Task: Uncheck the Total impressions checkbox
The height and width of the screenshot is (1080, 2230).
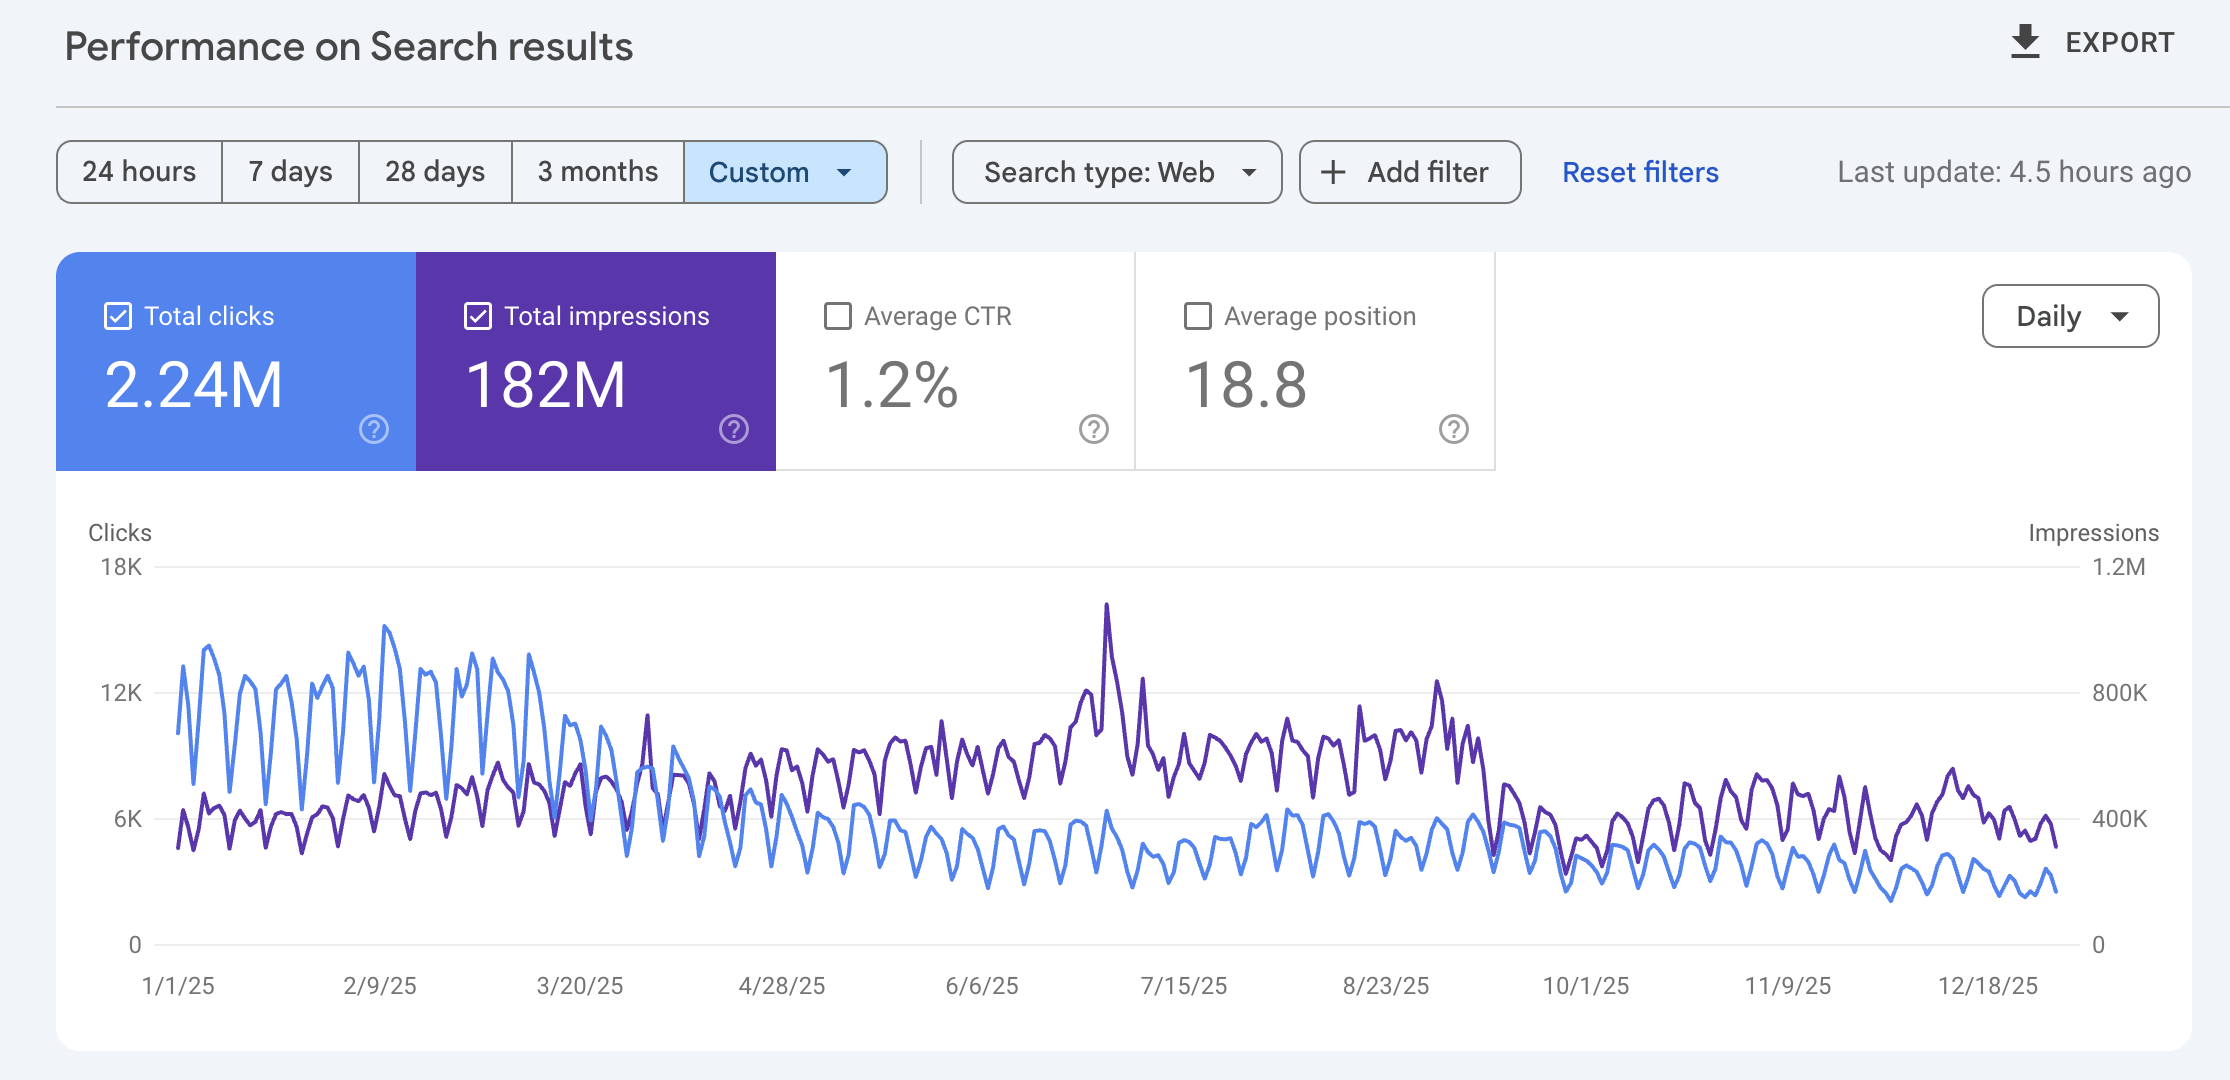Action: pos(478,316)
